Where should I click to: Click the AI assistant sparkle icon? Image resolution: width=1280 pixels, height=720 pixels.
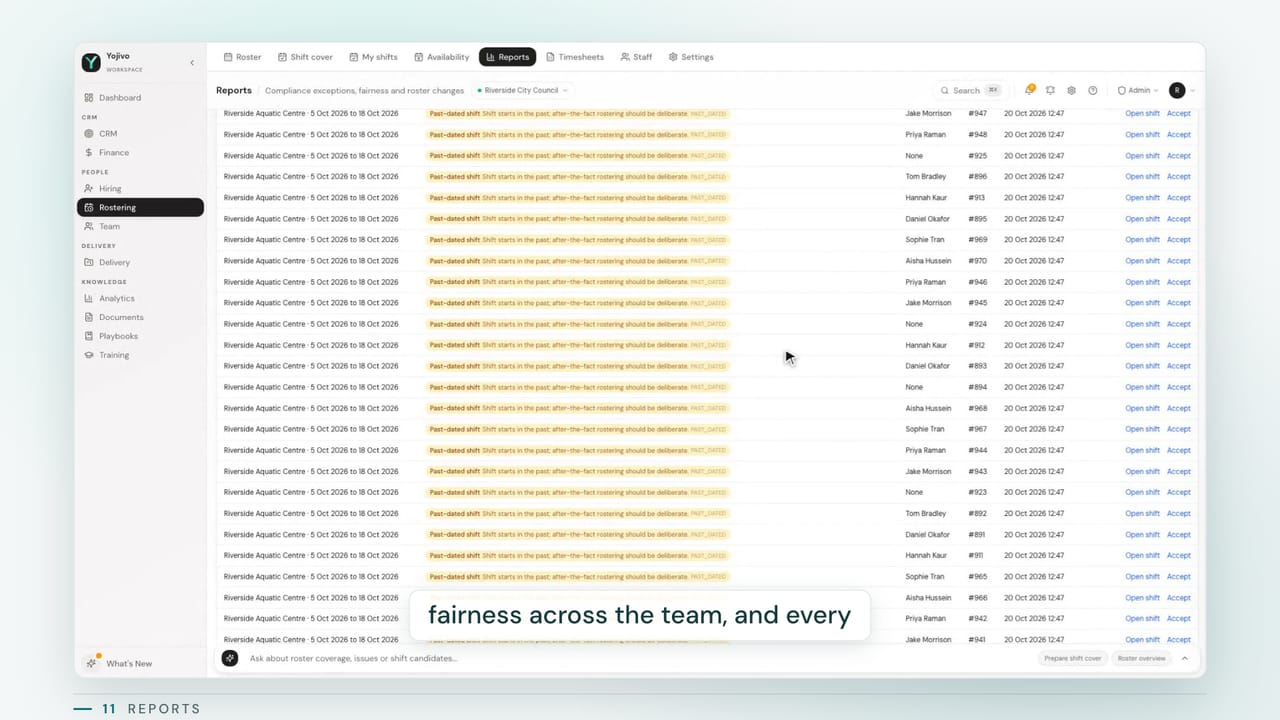click(230, 658)
